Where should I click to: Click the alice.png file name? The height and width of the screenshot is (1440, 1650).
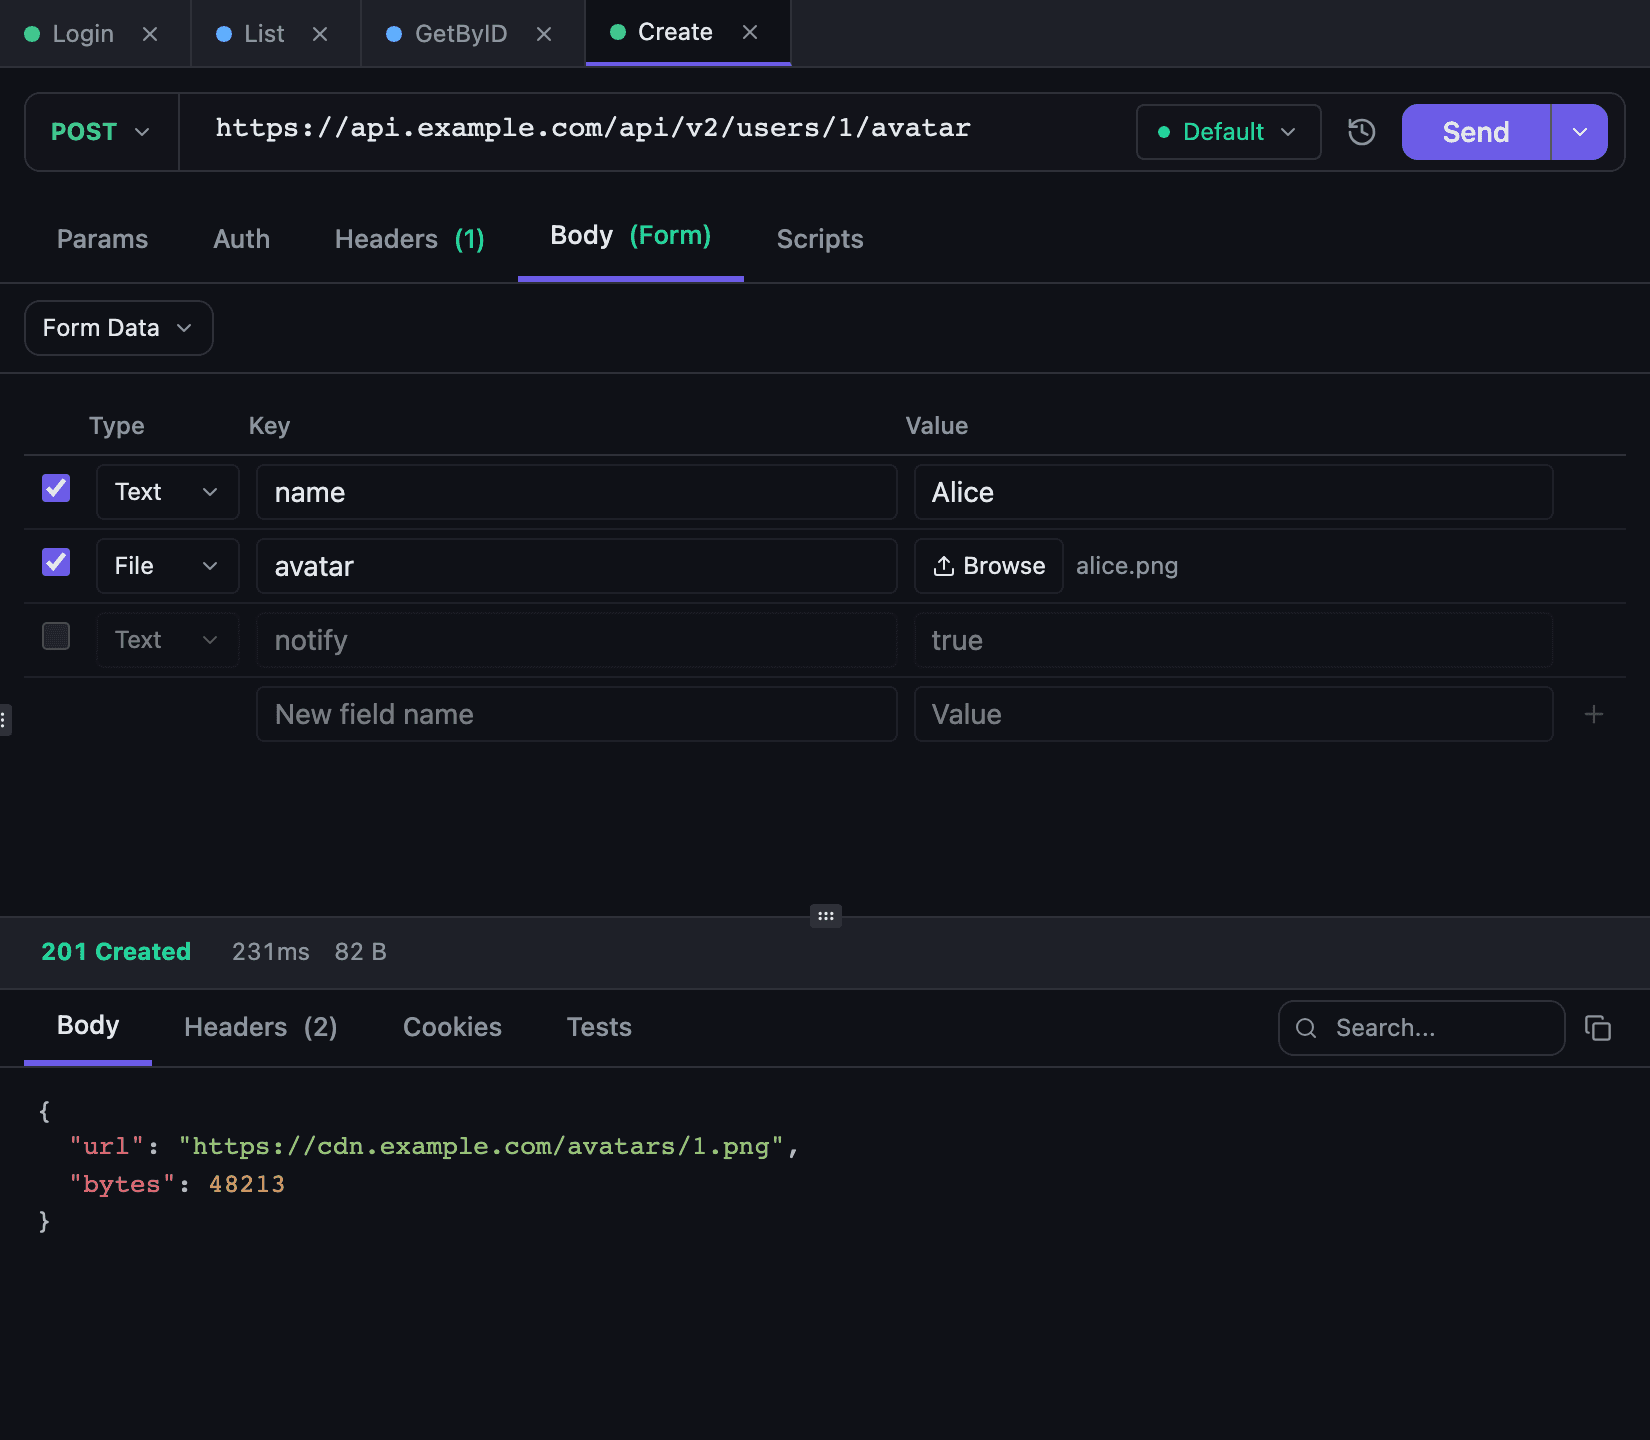[1127, 566]
